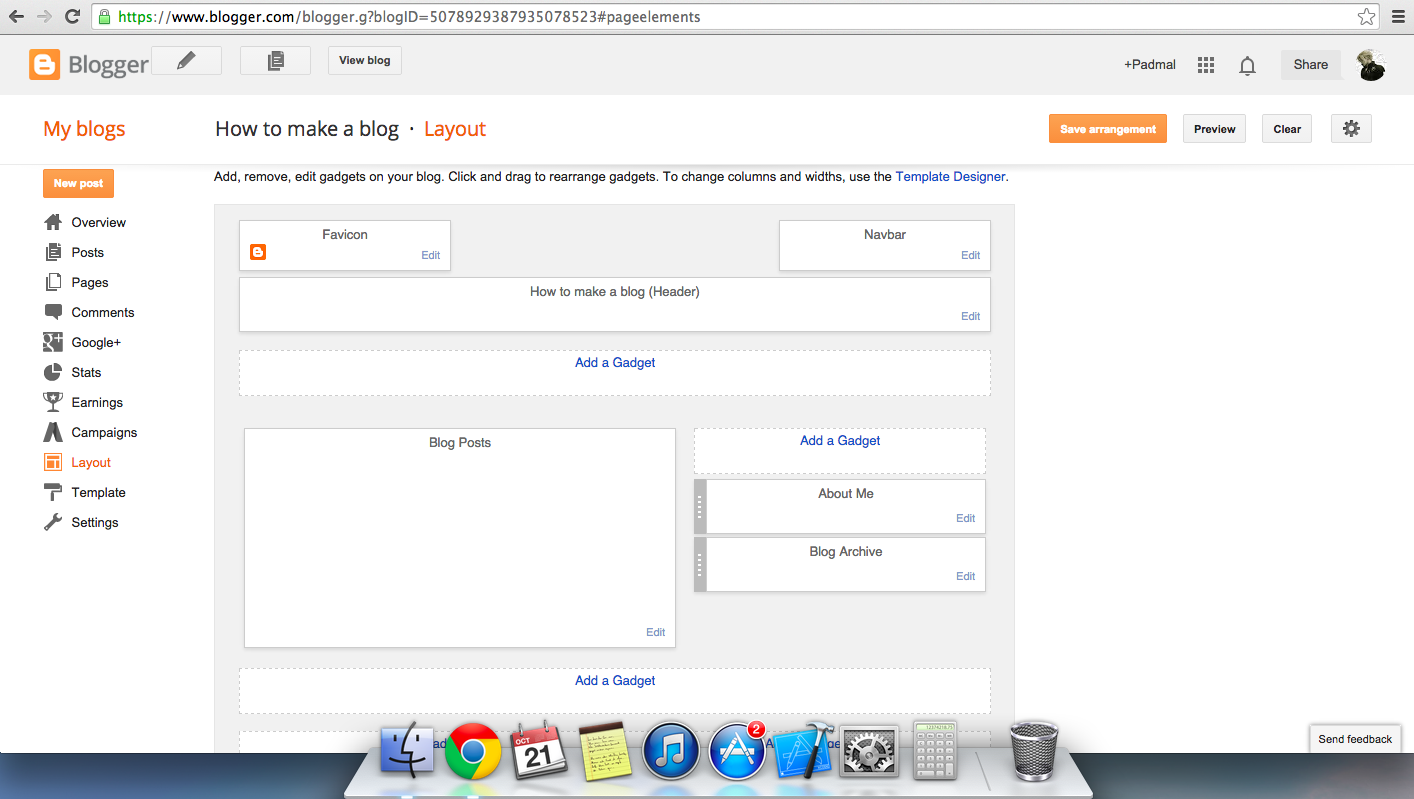Select Campaigns in the sidebar
1414x799 pixels.
90,433
